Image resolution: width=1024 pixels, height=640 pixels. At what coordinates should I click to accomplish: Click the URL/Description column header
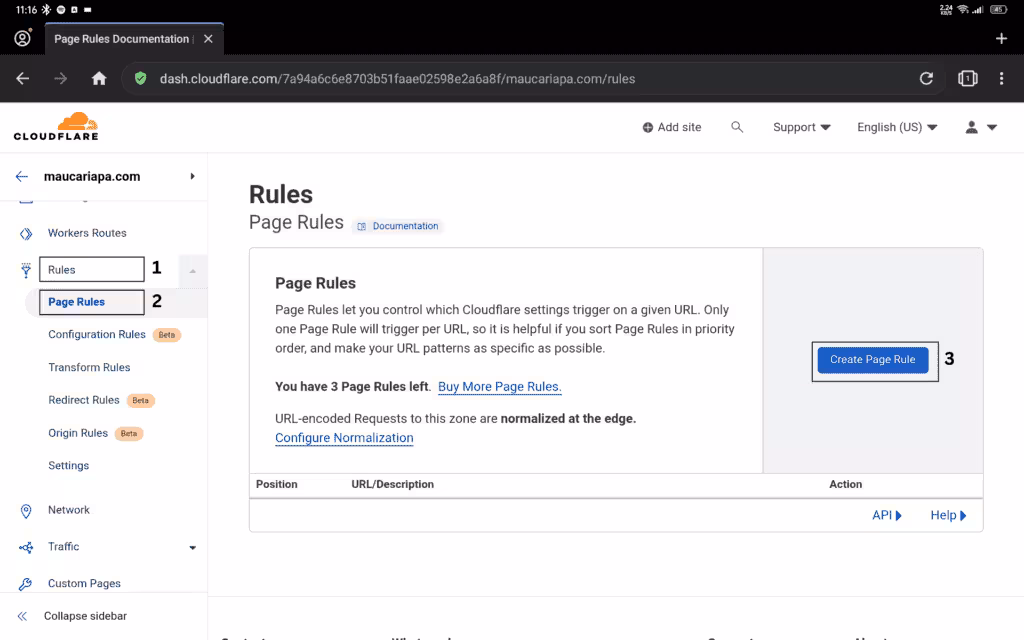(x=392, y=484)
